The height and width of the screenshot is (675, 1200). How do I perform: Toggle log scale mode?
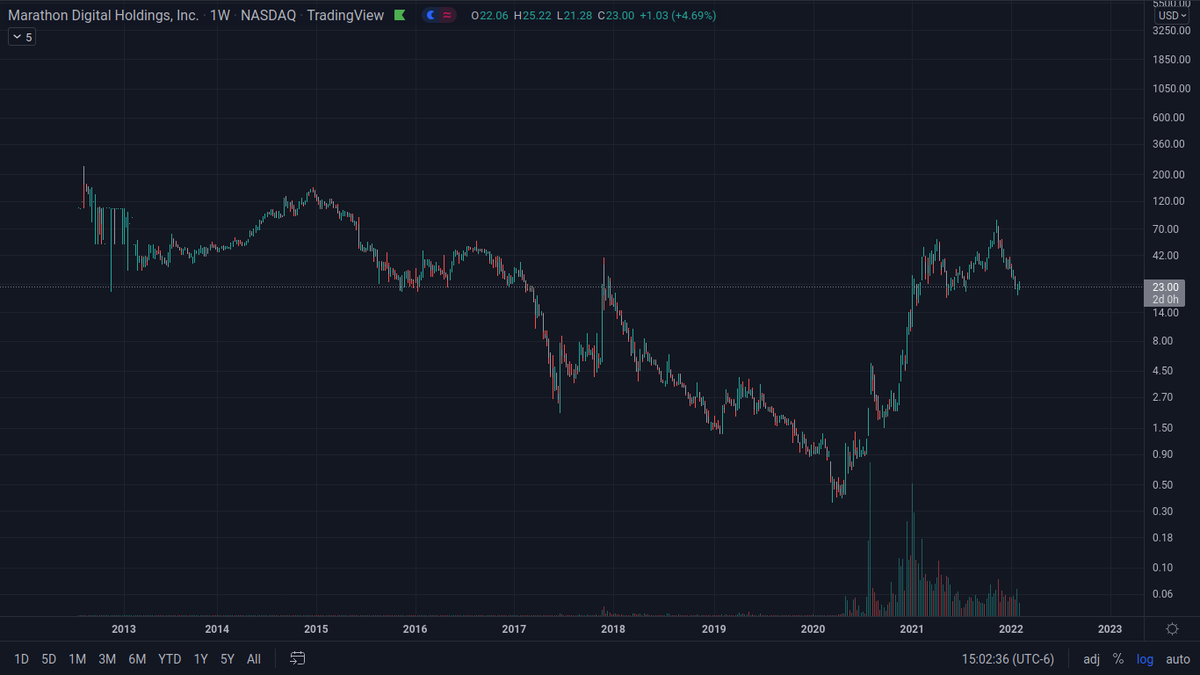(1145, 659)
